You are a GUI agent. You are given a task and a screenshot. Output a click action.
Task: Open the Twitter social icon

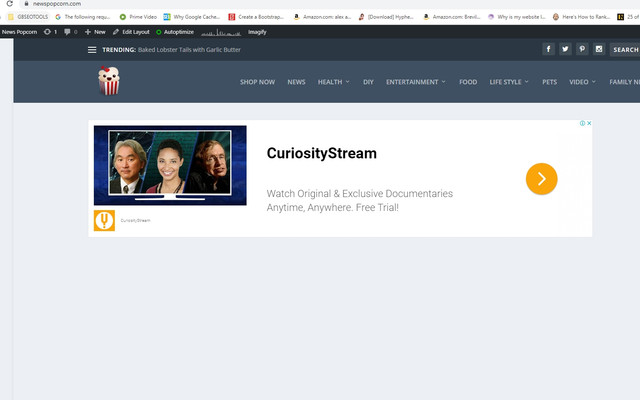click(565, 49)
